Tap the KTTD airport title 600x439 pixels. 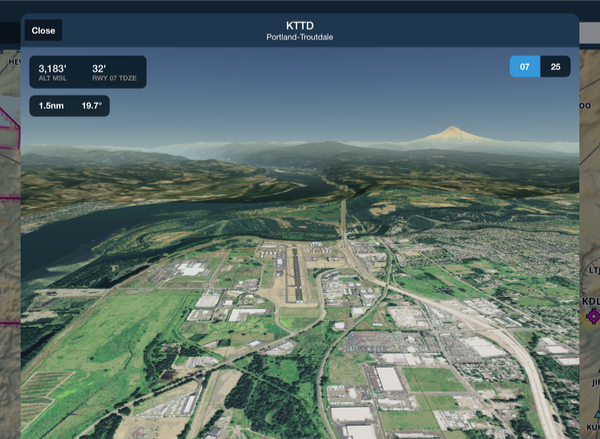299,25
